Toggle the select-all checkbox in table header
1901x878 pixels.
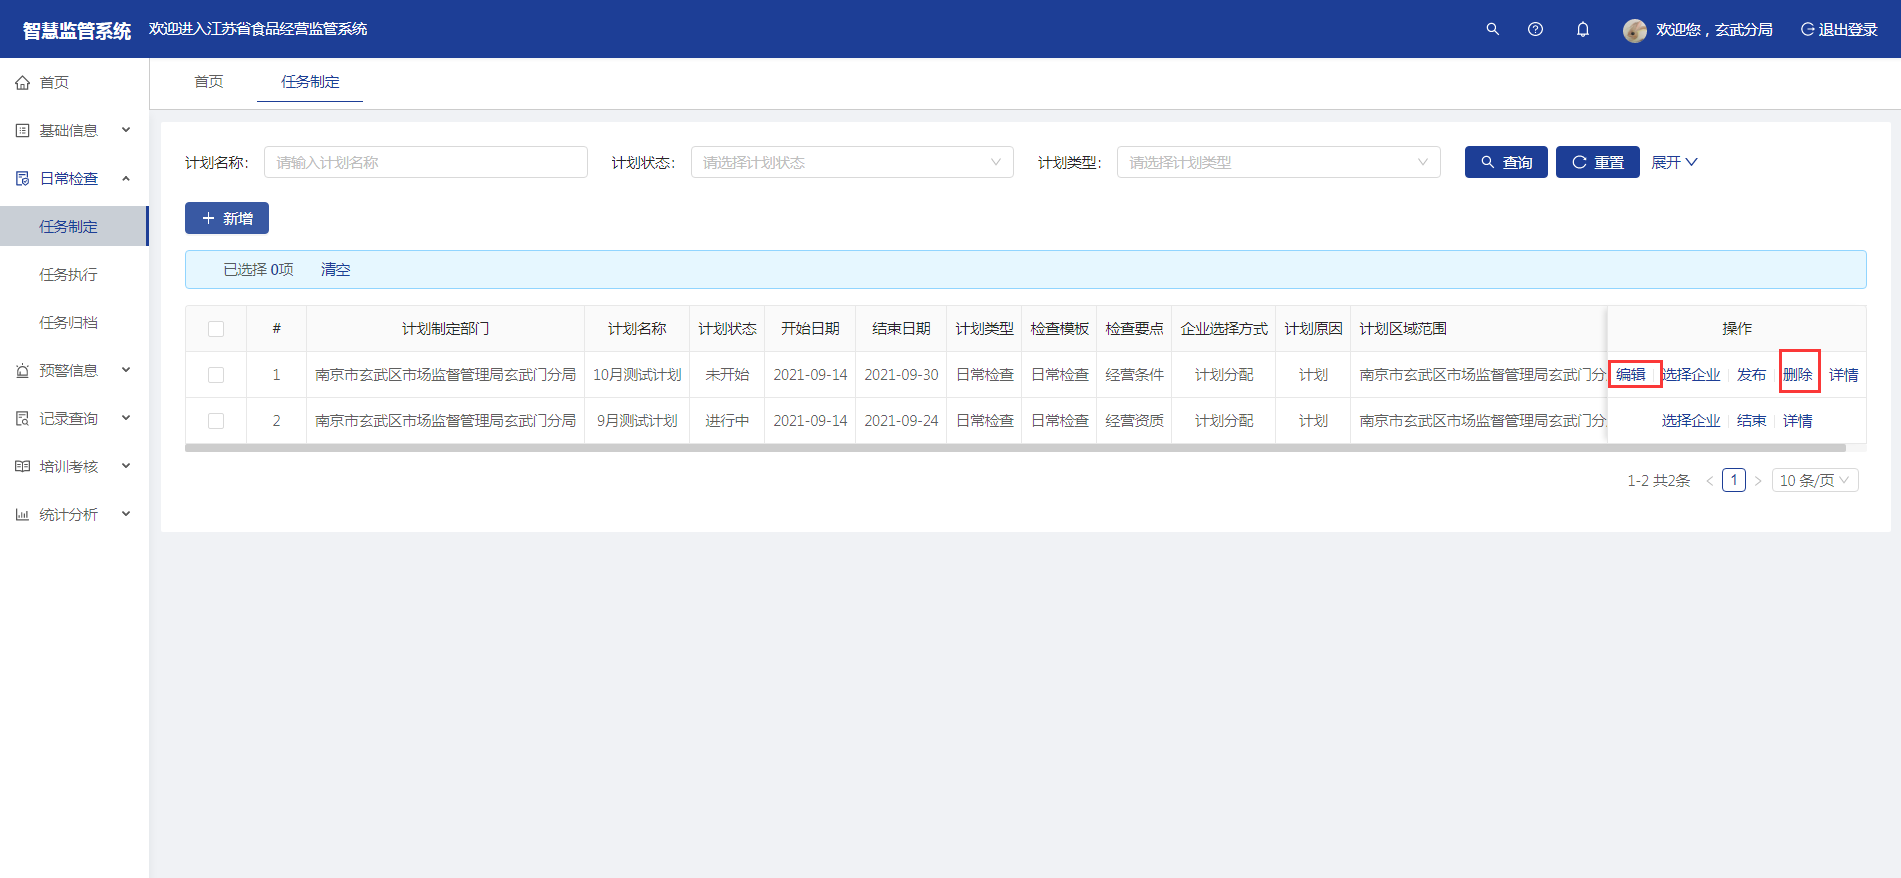point(216,329)
